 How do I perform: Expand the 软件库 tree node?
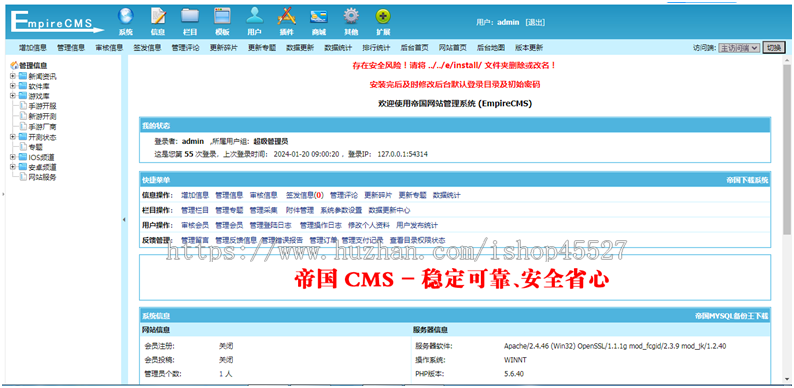tap(13, 86)
